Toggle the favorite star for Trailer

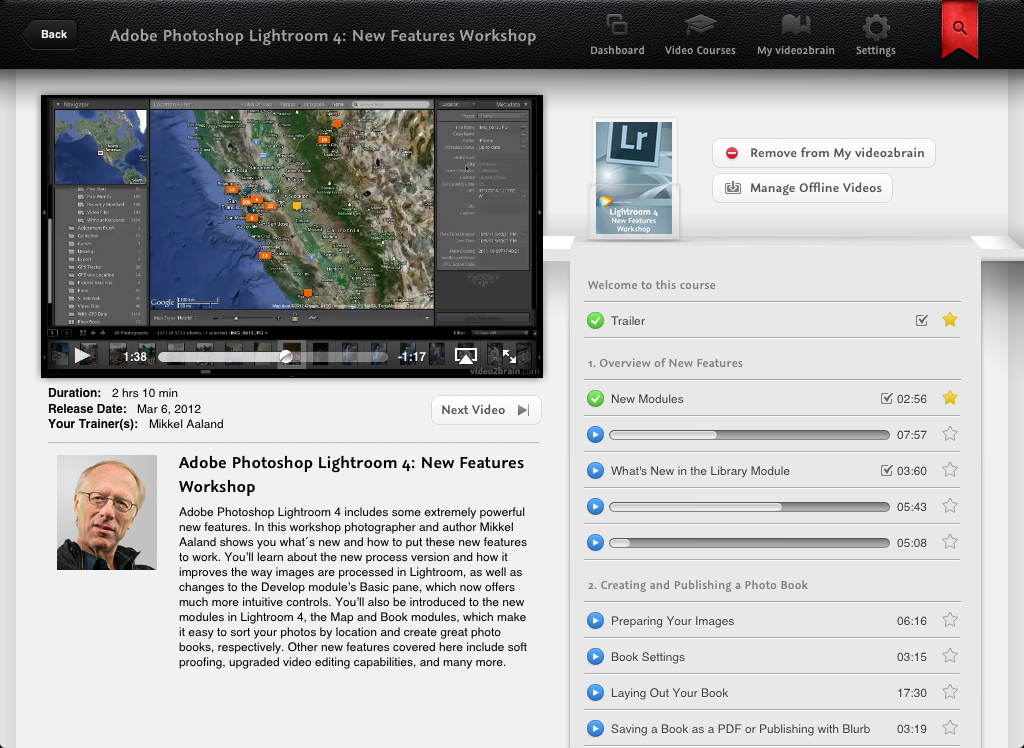coord(950,319)
